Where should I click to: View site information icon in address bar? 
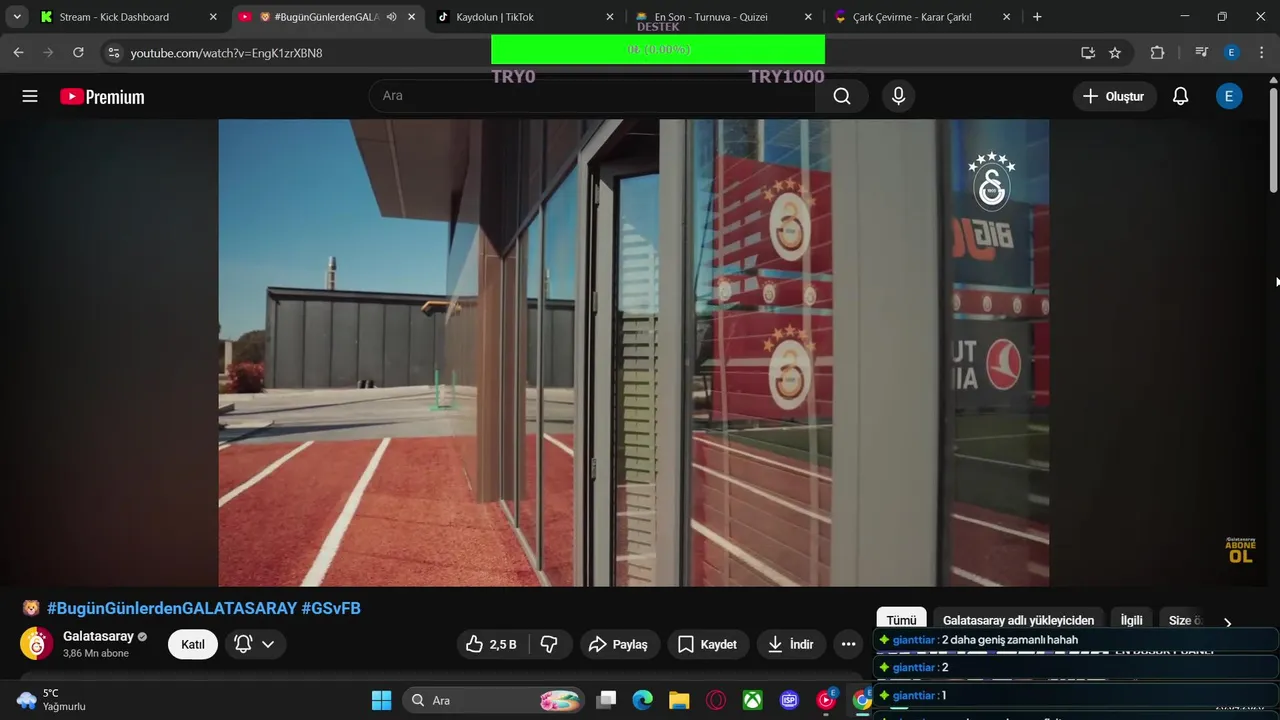[x=113, y=53]
